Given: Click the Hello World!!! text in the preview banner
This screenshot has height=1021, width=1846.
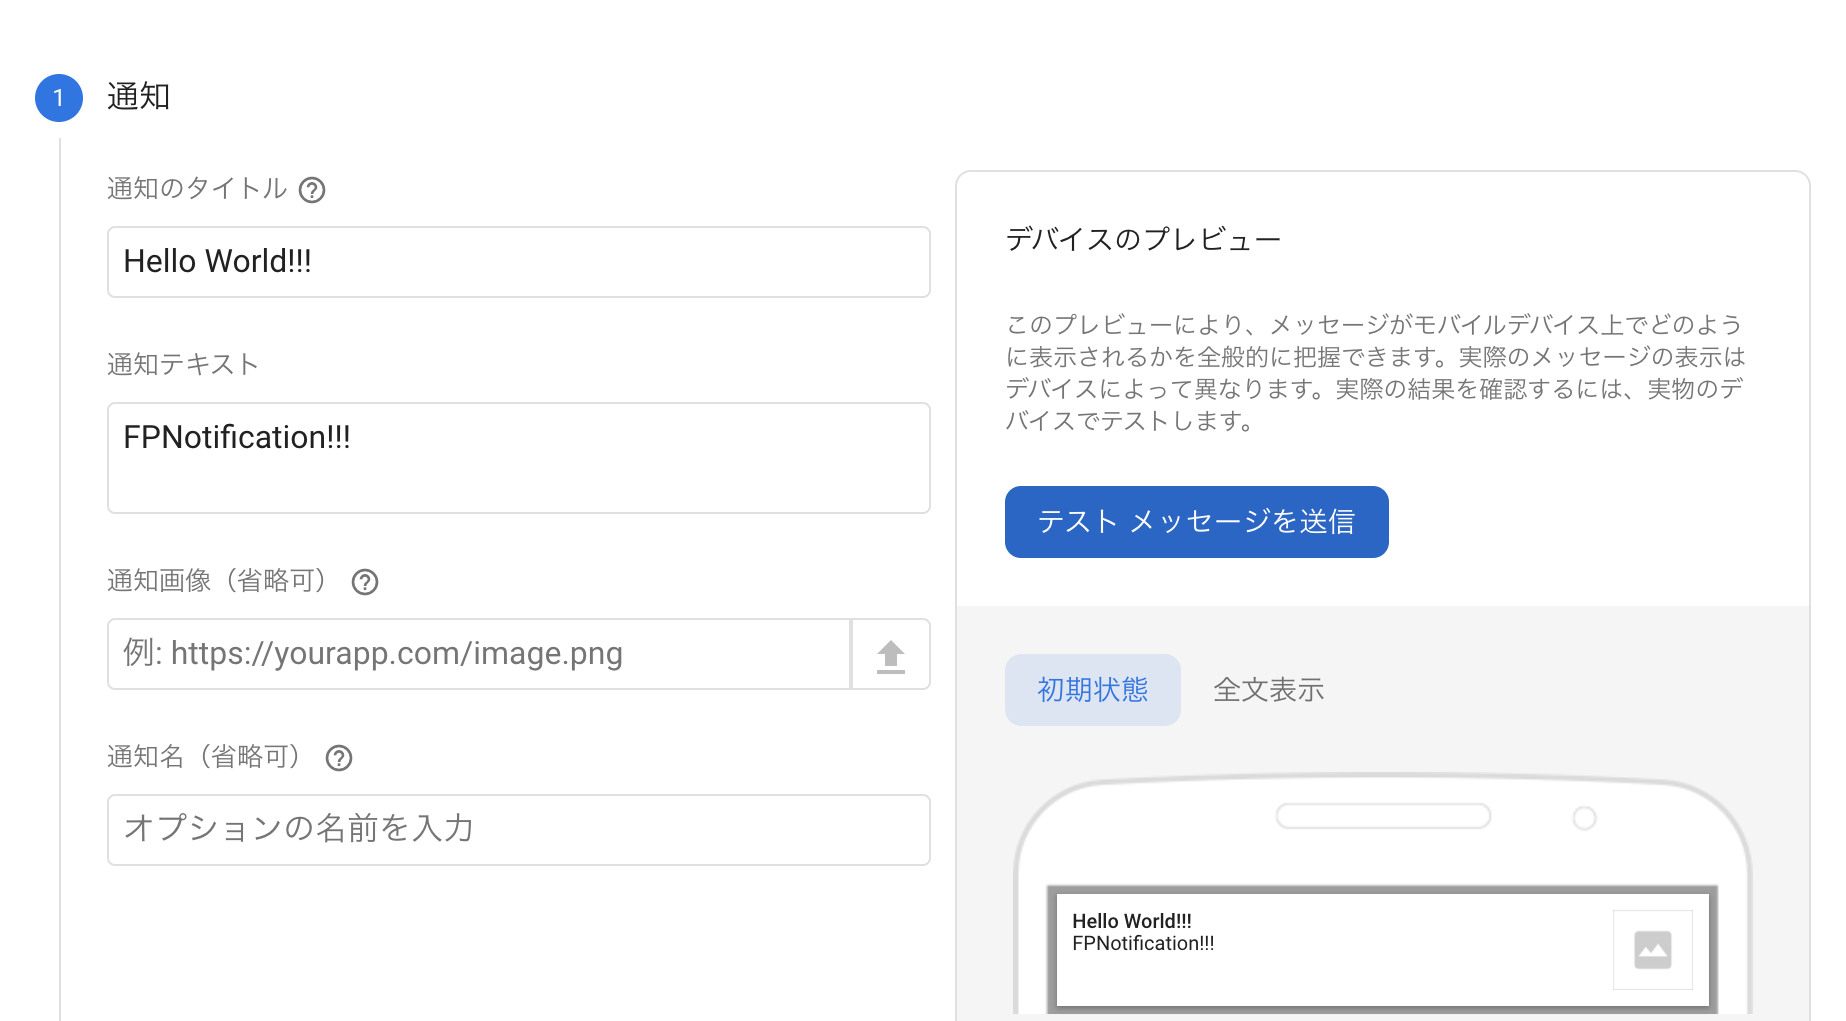Looking at the screenshot, I should click(1131, 920).
